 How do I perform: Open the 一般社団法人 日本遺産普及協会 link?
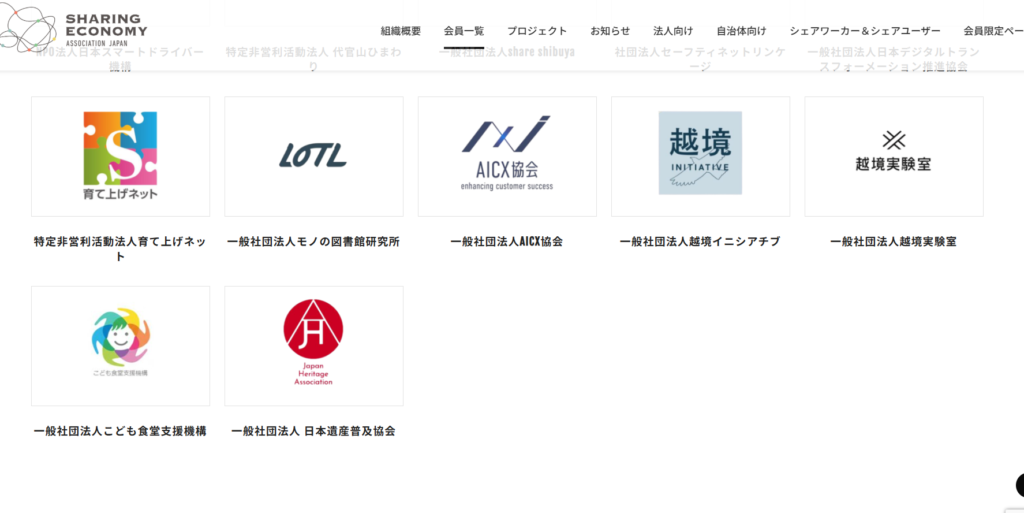313,431
